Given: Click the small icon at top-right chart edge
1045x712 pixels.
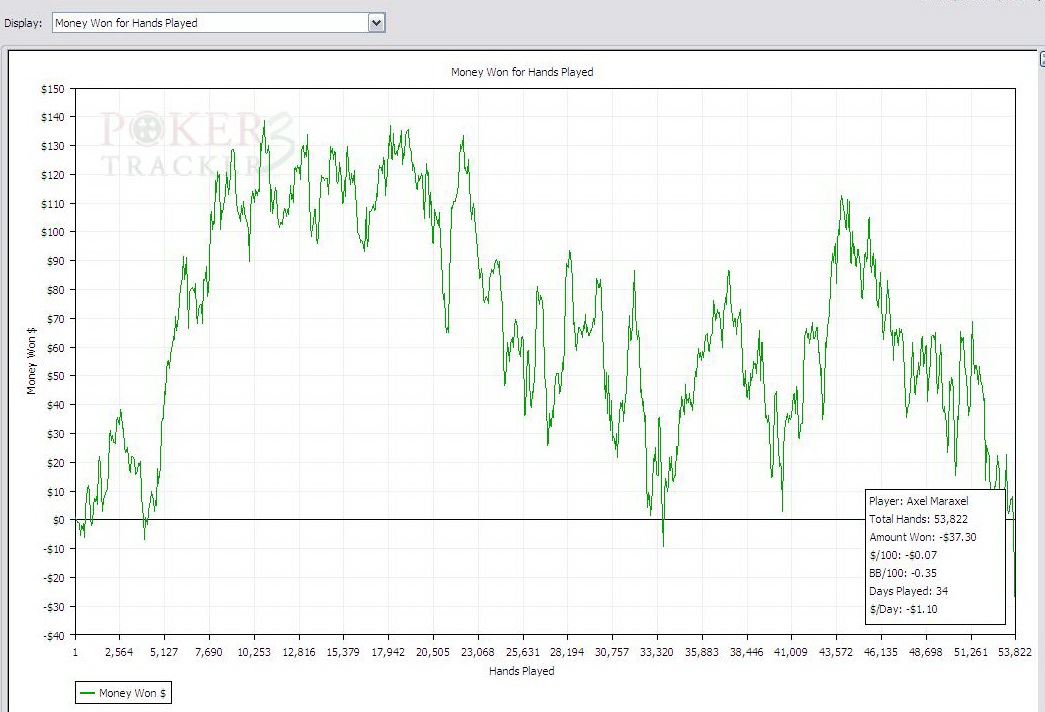Looking at the screenshot, I should click(x=1041, y=60).
